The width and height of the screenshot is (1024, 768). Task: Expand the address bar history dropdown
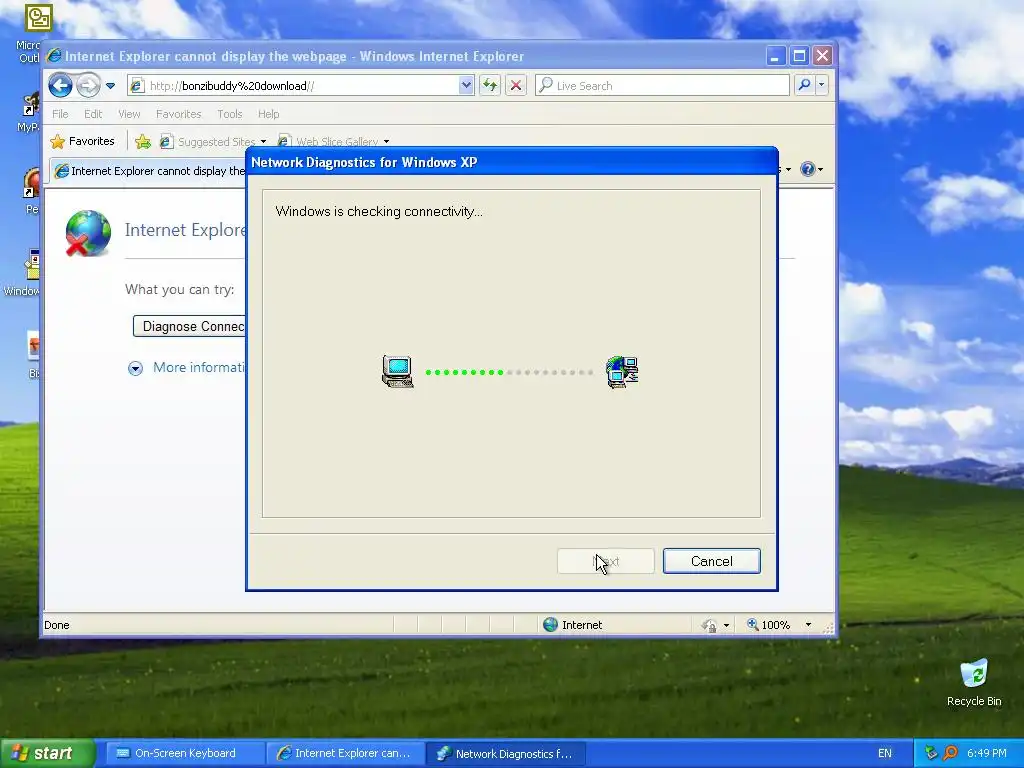[466, 86]
